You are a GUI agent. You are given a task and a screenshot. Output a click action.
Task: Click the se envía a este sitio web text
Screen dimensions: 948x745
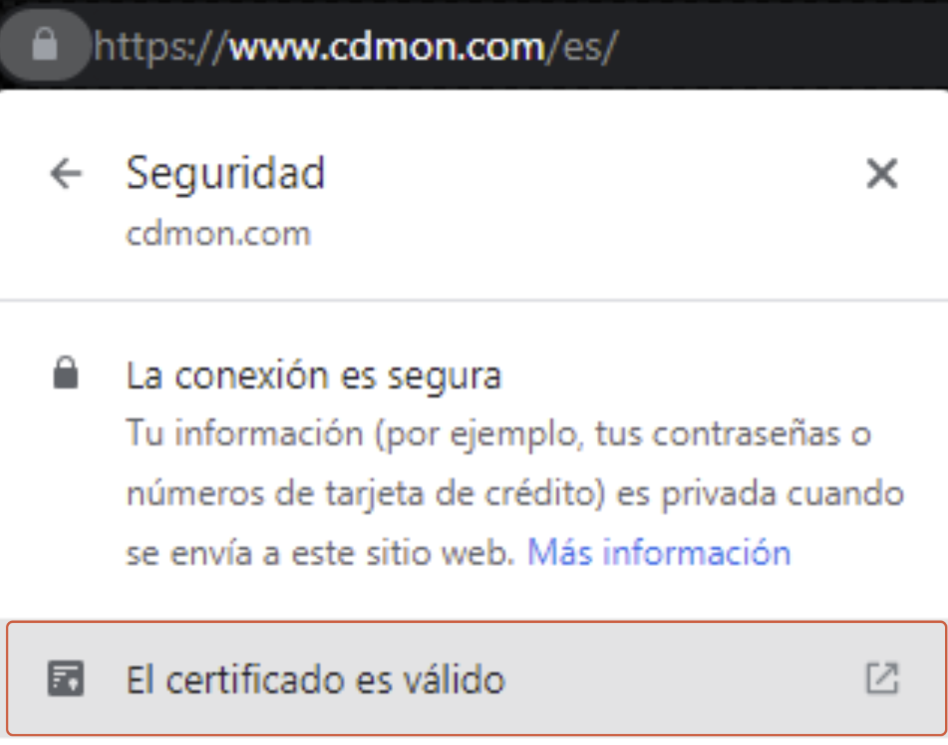[320, 552]
